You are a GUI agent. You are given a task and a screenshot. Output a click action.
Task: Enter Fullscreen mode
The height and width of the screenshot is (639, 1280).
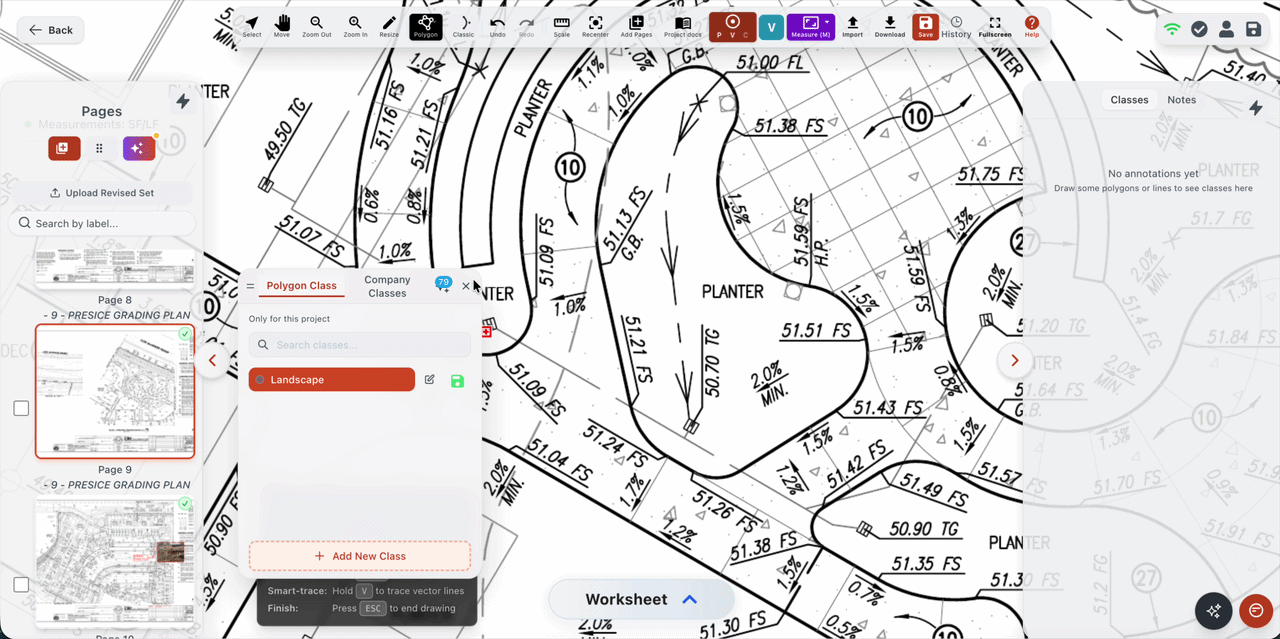[994, 27]
